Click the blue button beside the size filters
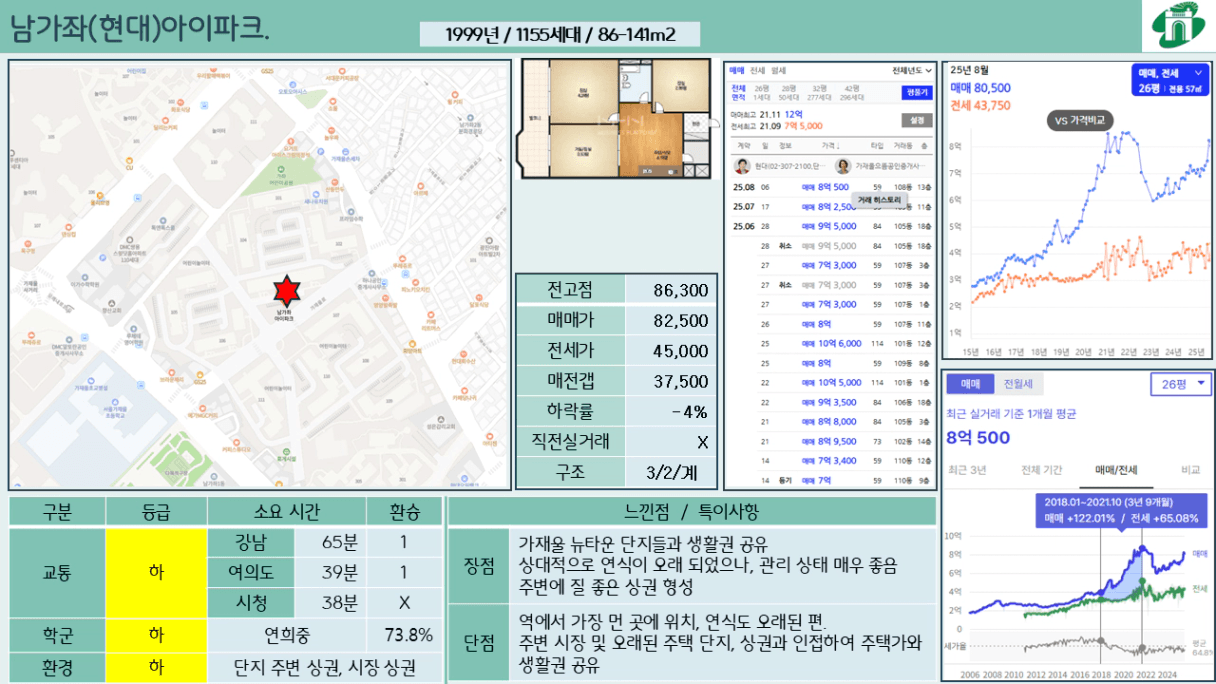 point(916,93)
